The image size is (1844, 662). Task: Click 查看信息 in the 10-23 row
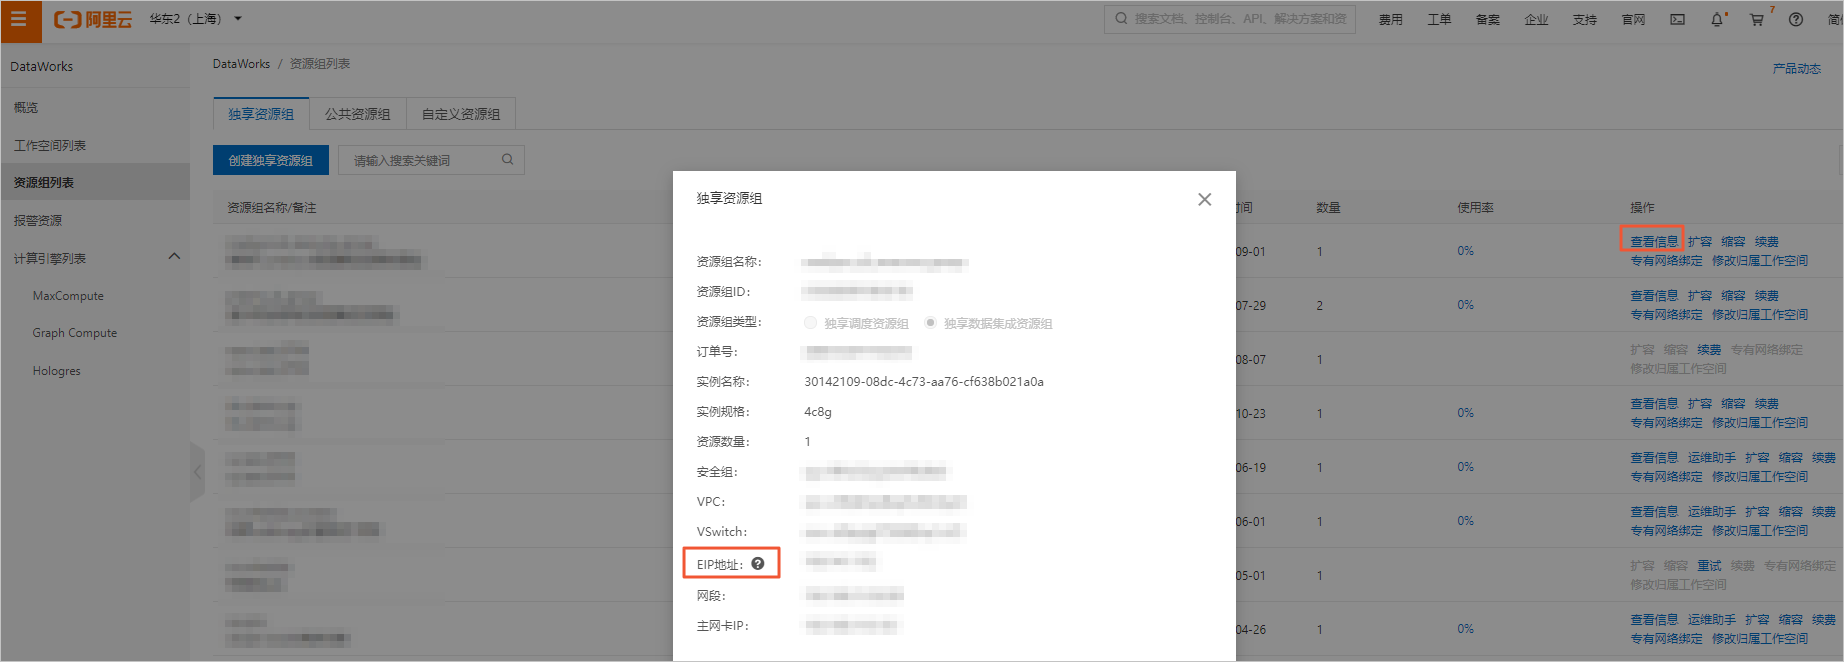tap(1654, 404)
